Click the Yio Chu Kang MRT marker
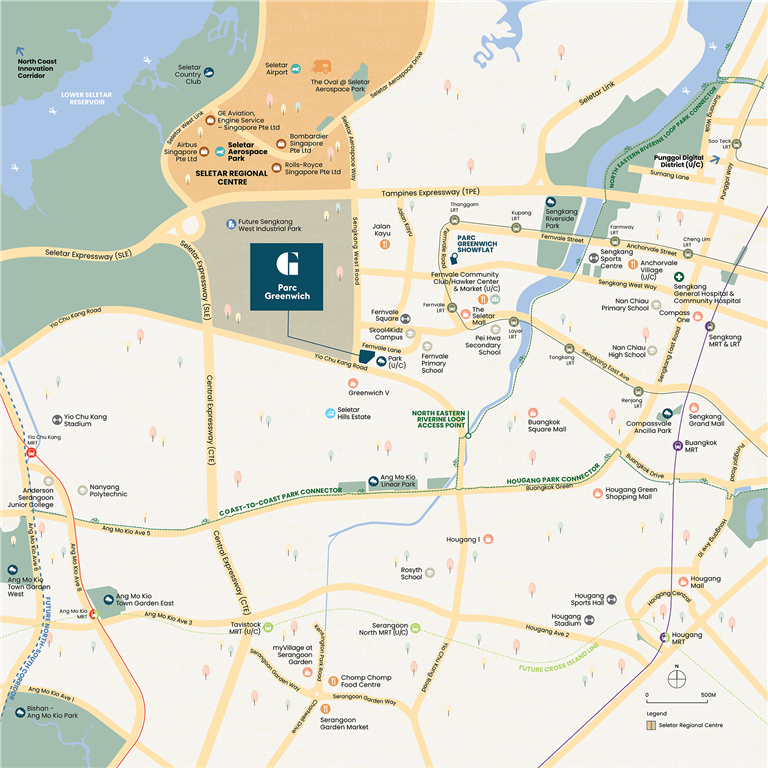The image size is (768, 768). (x=31, y=453)
